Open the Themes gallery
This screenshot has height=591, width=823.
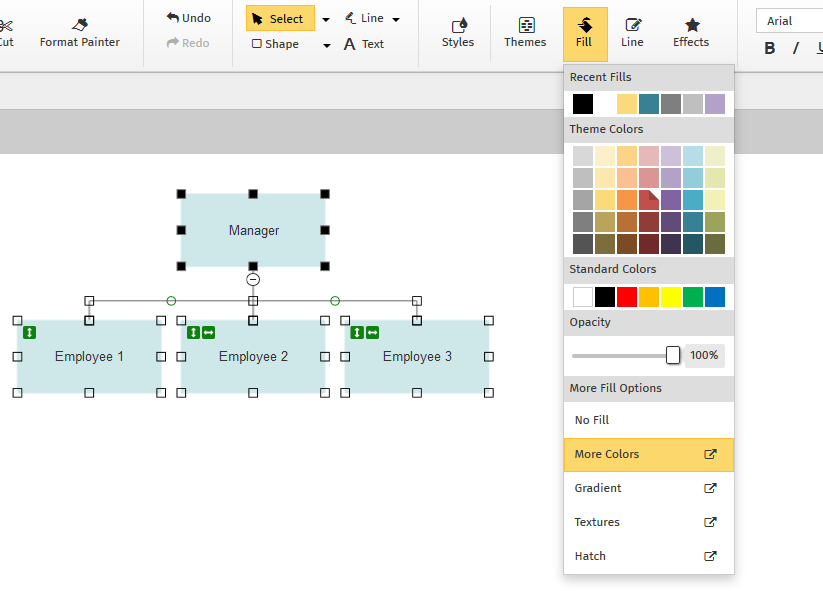[x=525, y=33]
